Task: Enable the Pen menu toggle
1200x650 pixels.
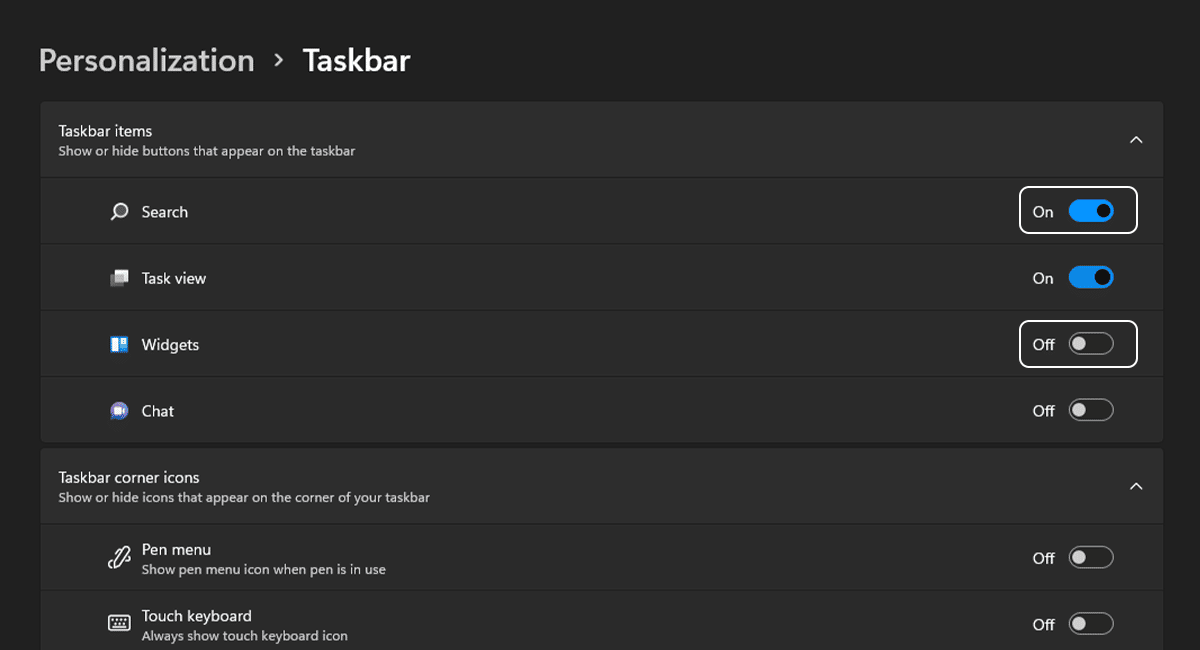Action: 1090,558
